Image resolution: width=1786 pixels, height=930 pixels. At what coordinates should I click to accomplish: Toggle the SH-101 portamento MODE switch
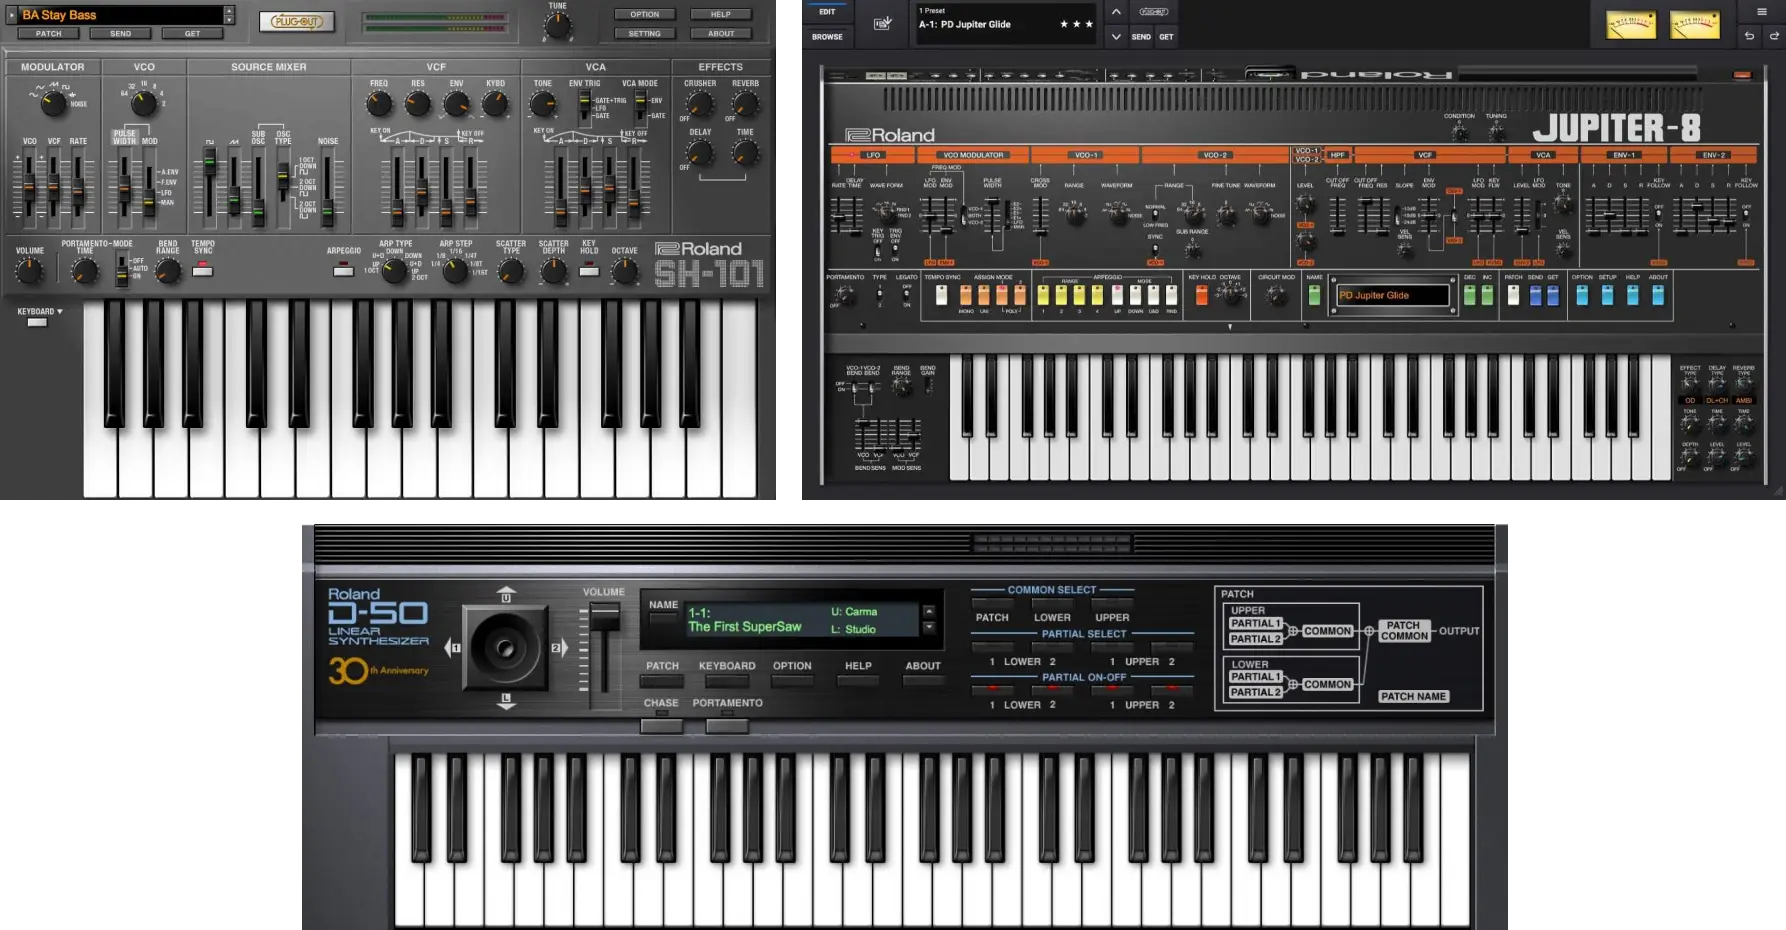(x=122, y=268)
